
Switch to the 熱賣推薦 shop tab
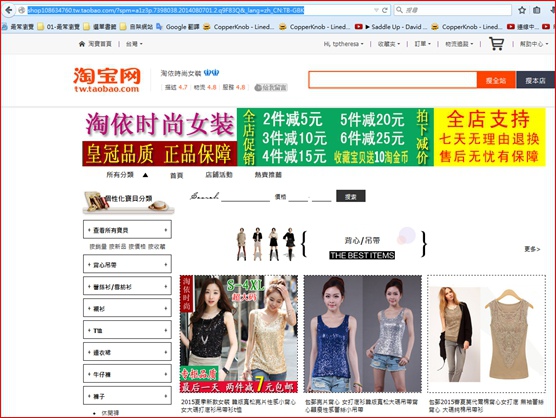268,174
